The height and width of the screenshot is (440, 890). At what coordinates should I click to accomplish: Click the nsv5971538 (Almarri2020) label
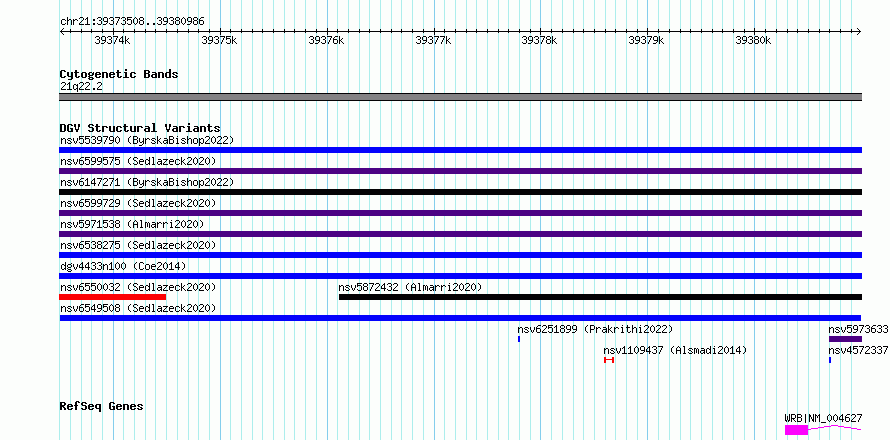click(x=132, y=224)
